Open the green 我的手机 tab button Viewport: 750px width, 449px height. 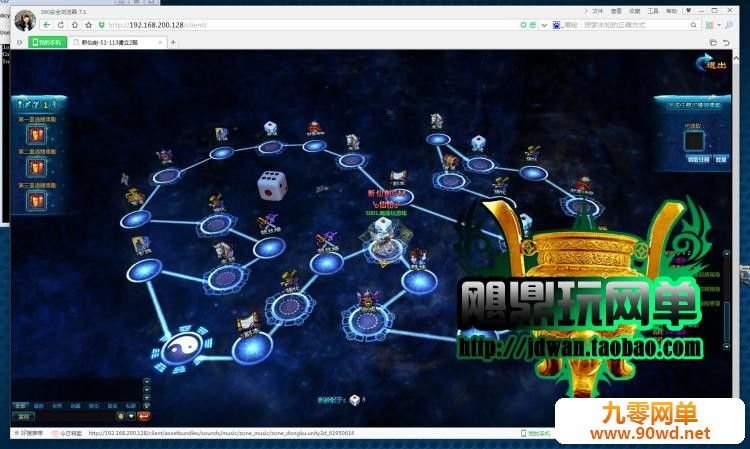click(x=47, y=43)
